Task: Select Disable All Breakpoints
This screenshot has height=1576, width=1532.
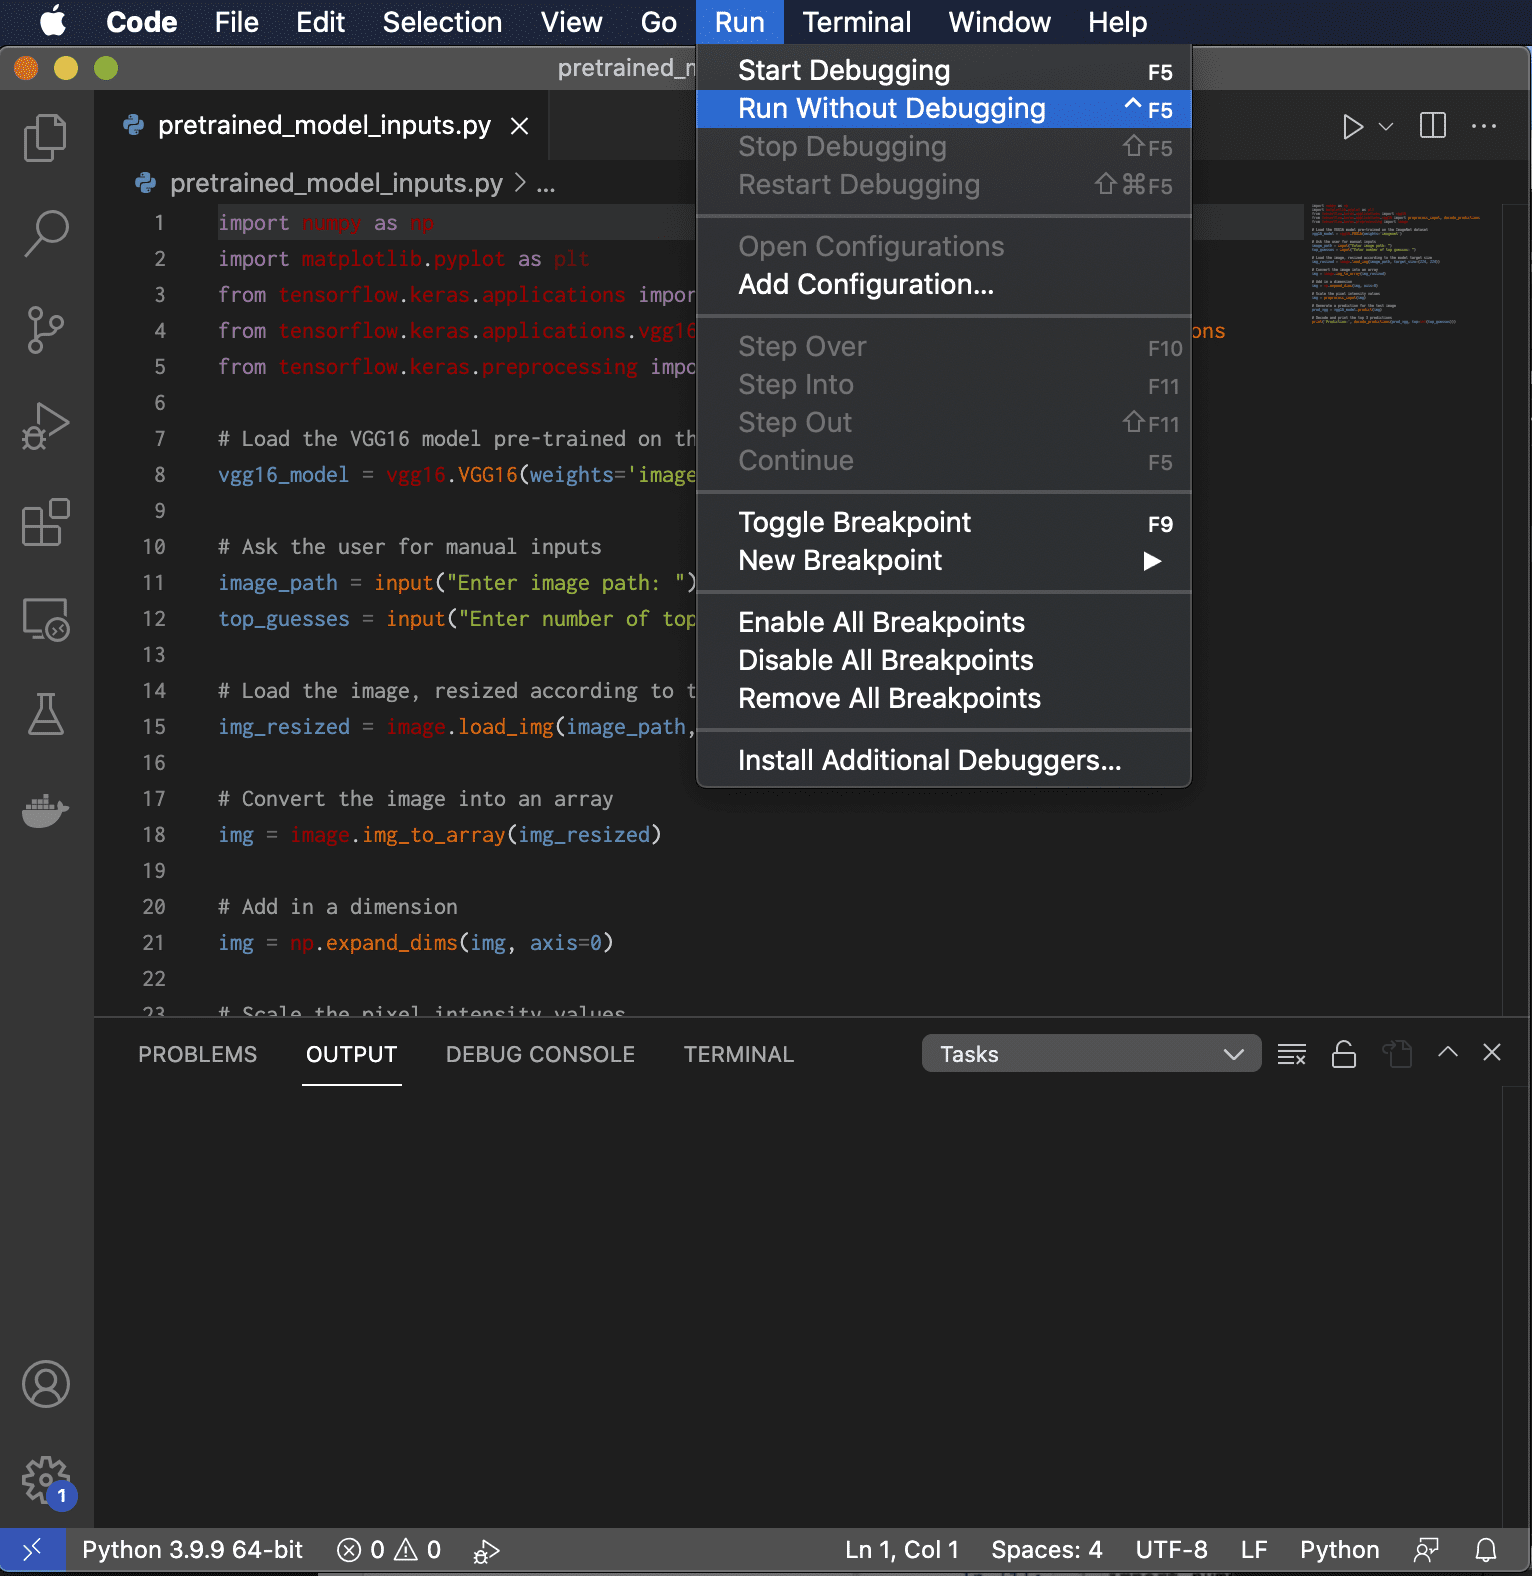Action: pos(943,661)
